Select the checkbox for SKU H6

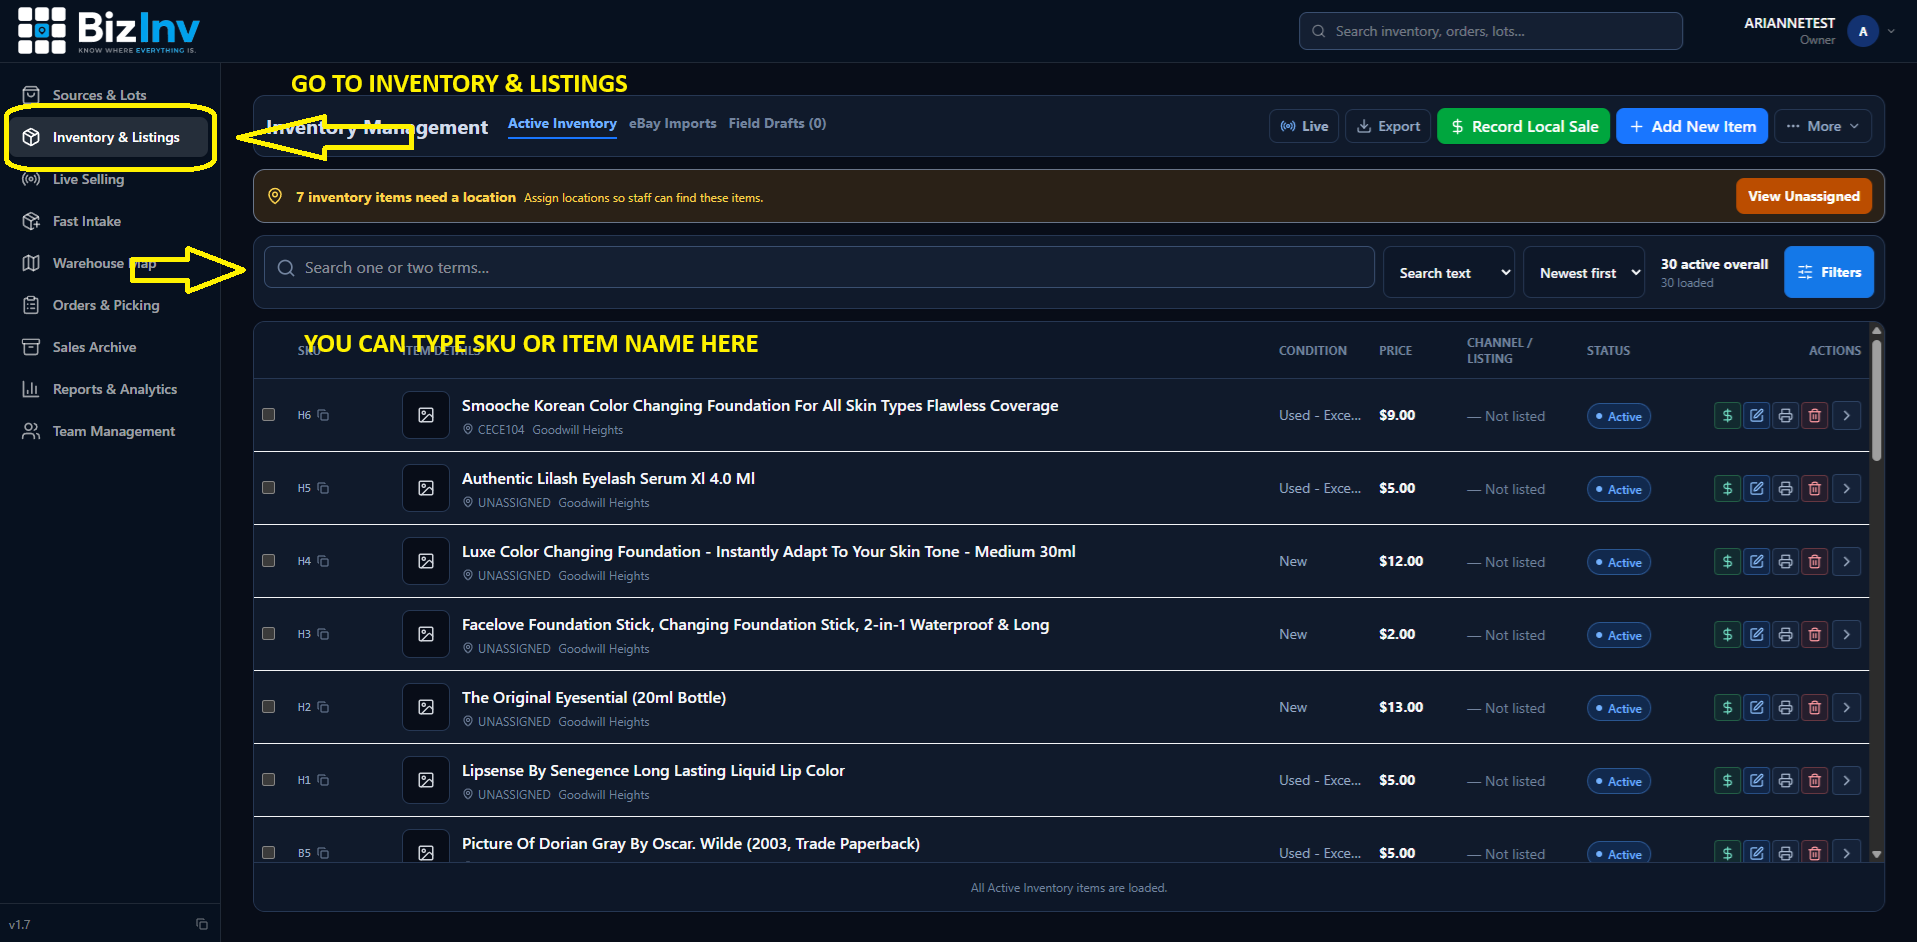[268, 414]
